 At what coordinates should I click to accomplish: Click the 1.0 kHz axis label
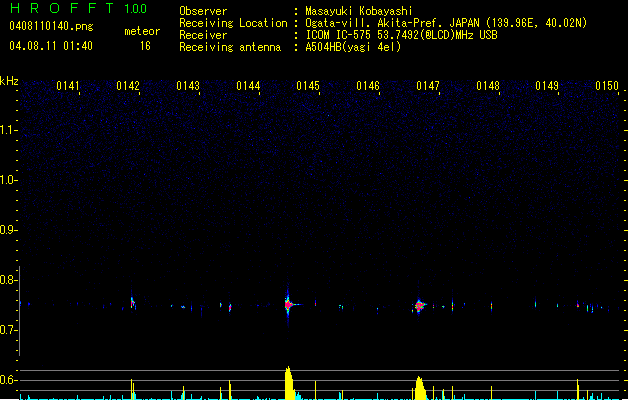8,180
